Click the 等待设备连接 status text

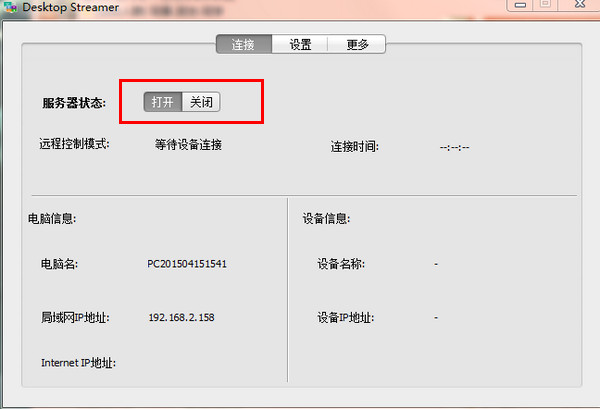188,145
